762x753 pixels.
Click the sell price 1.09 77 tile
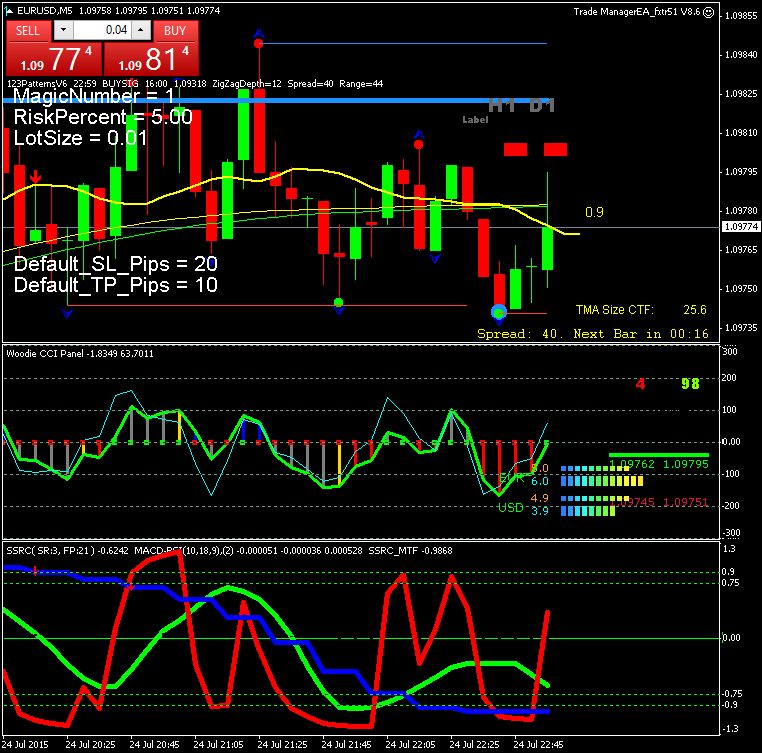click(54, 59)
